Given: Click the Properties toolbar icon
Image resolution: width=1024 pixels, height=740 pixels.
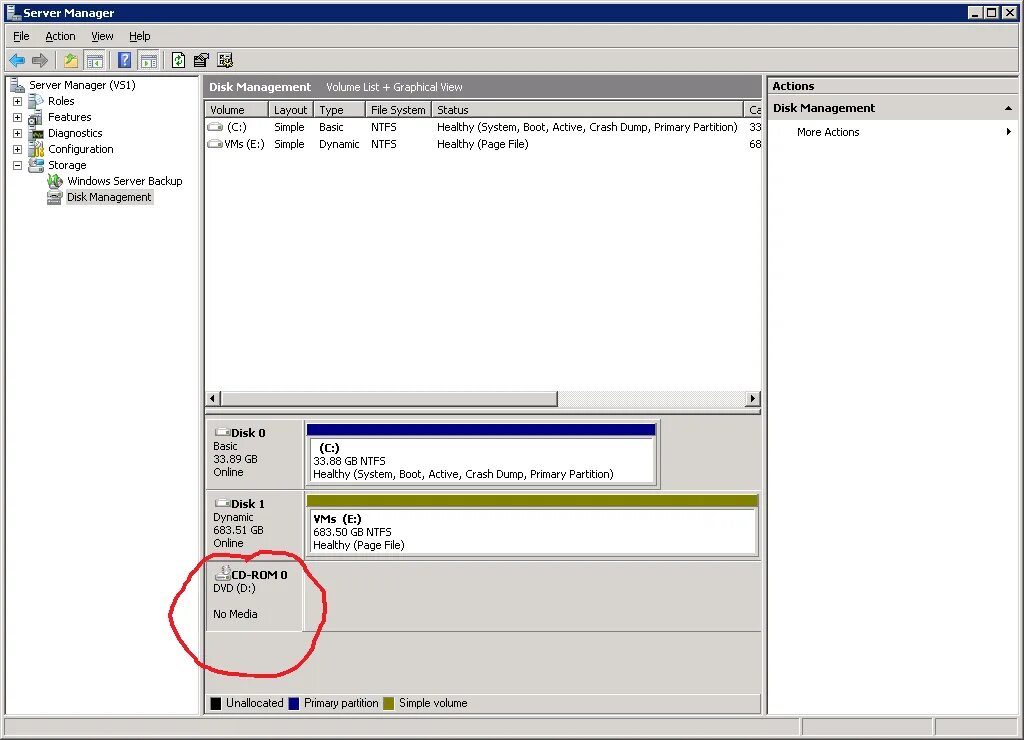Looking at the screenshot, I should pos(201,61).
